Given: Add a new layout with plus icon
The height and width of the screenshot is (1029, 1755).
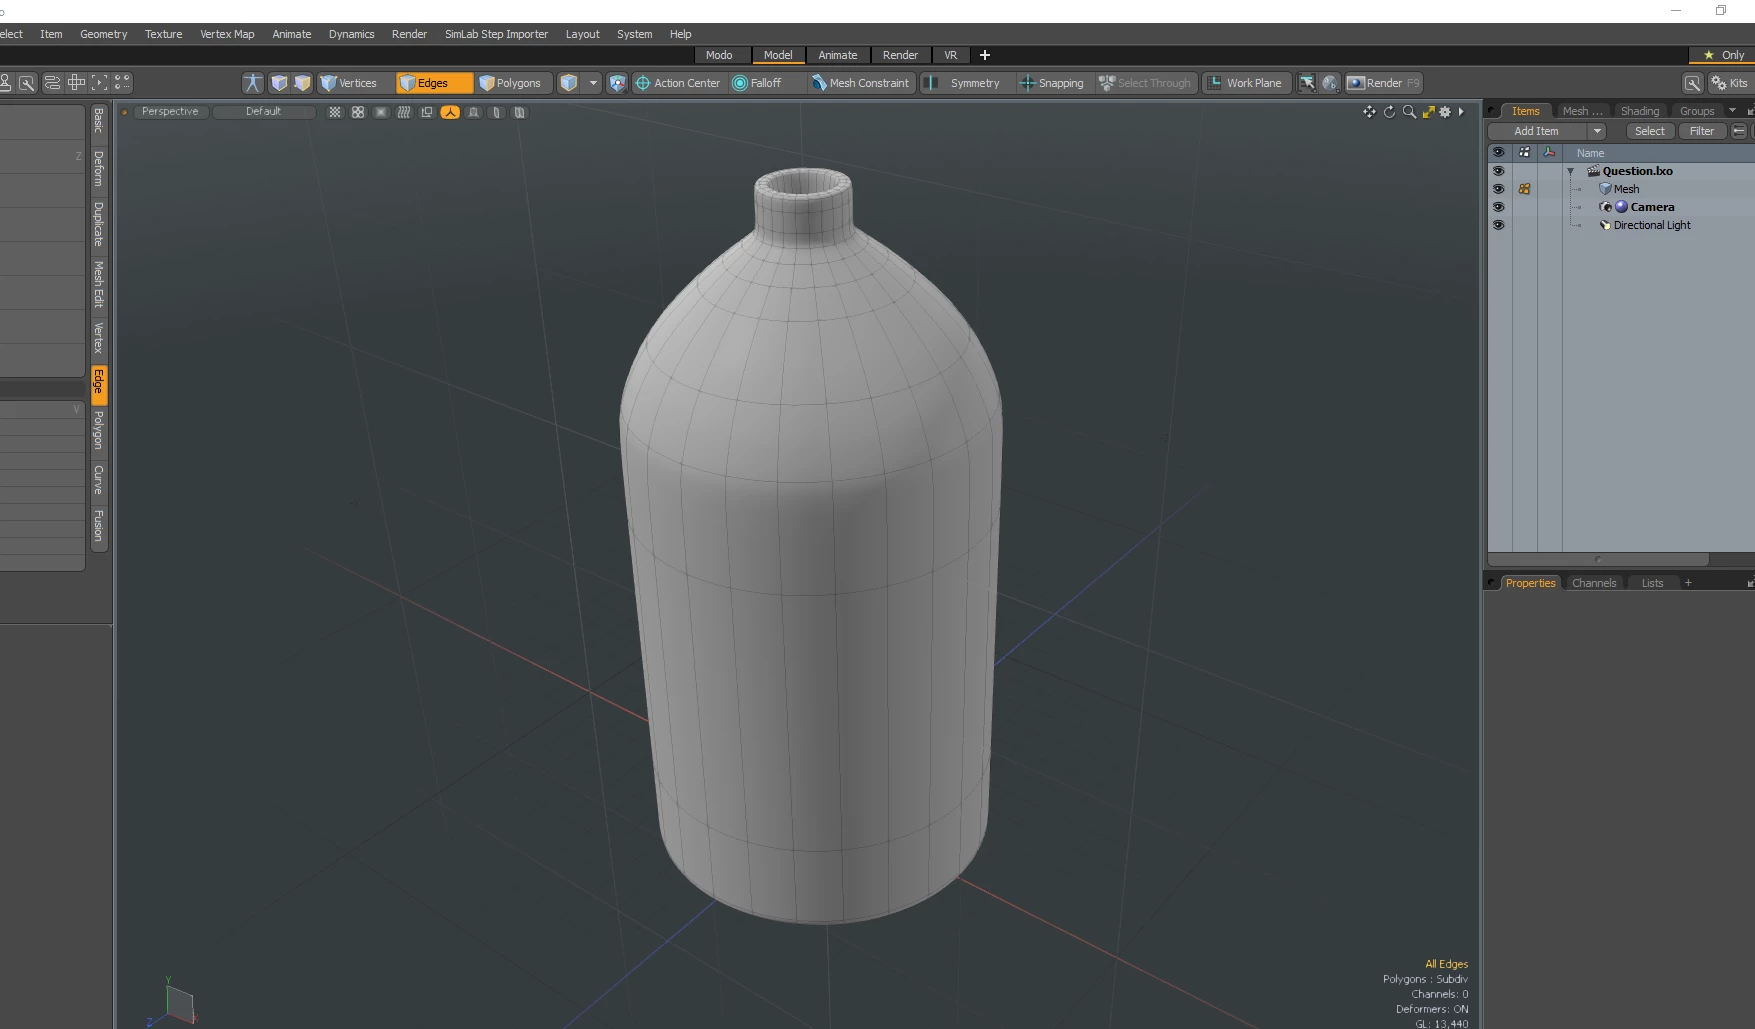Looking at the screenshot, I should pyautogui.click(x=984, y=55).
